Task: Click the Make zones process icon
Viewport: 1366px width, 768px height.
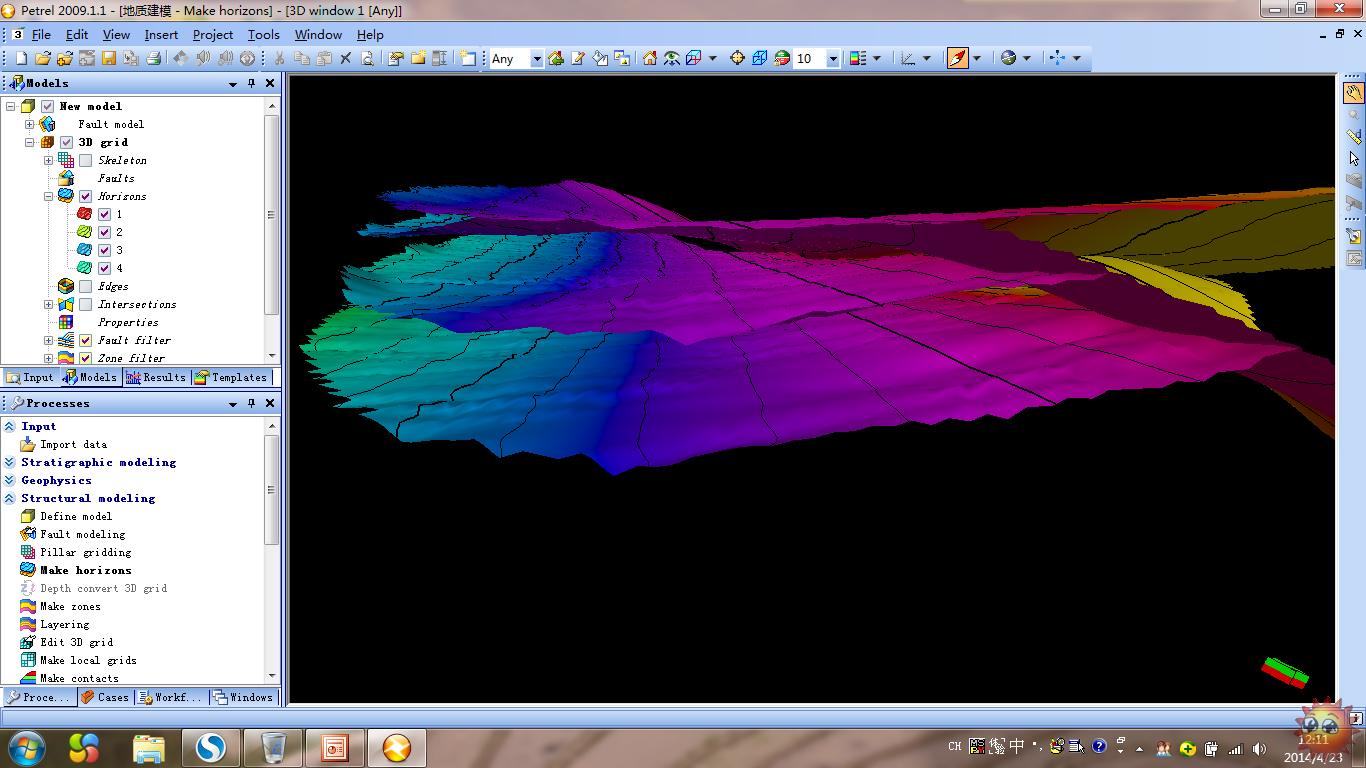Action: pyautogui.click(x=28, y=606)
